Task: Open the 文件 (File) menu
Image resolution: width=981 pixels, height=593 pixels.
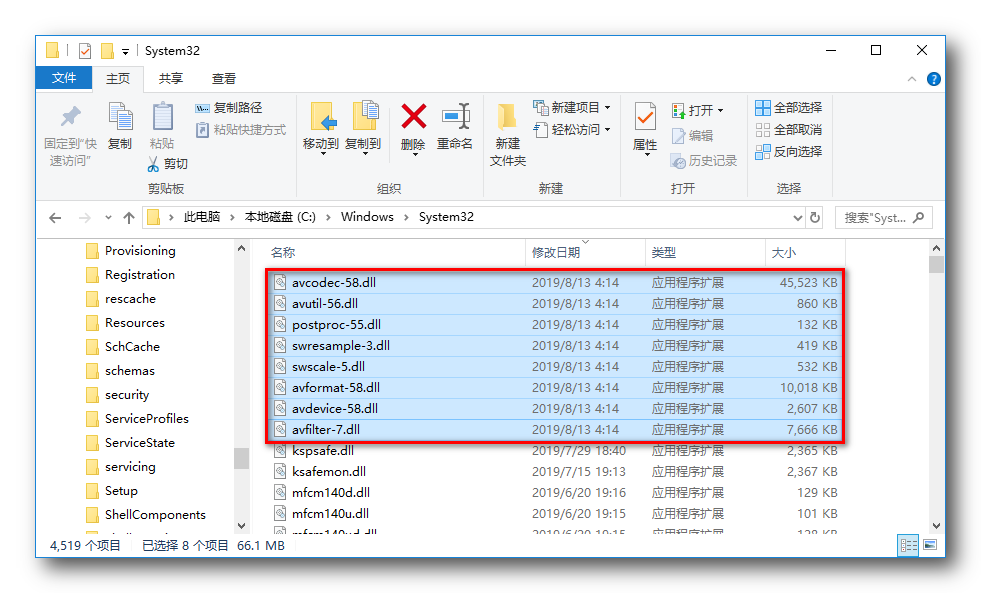Action: point(64,78)
